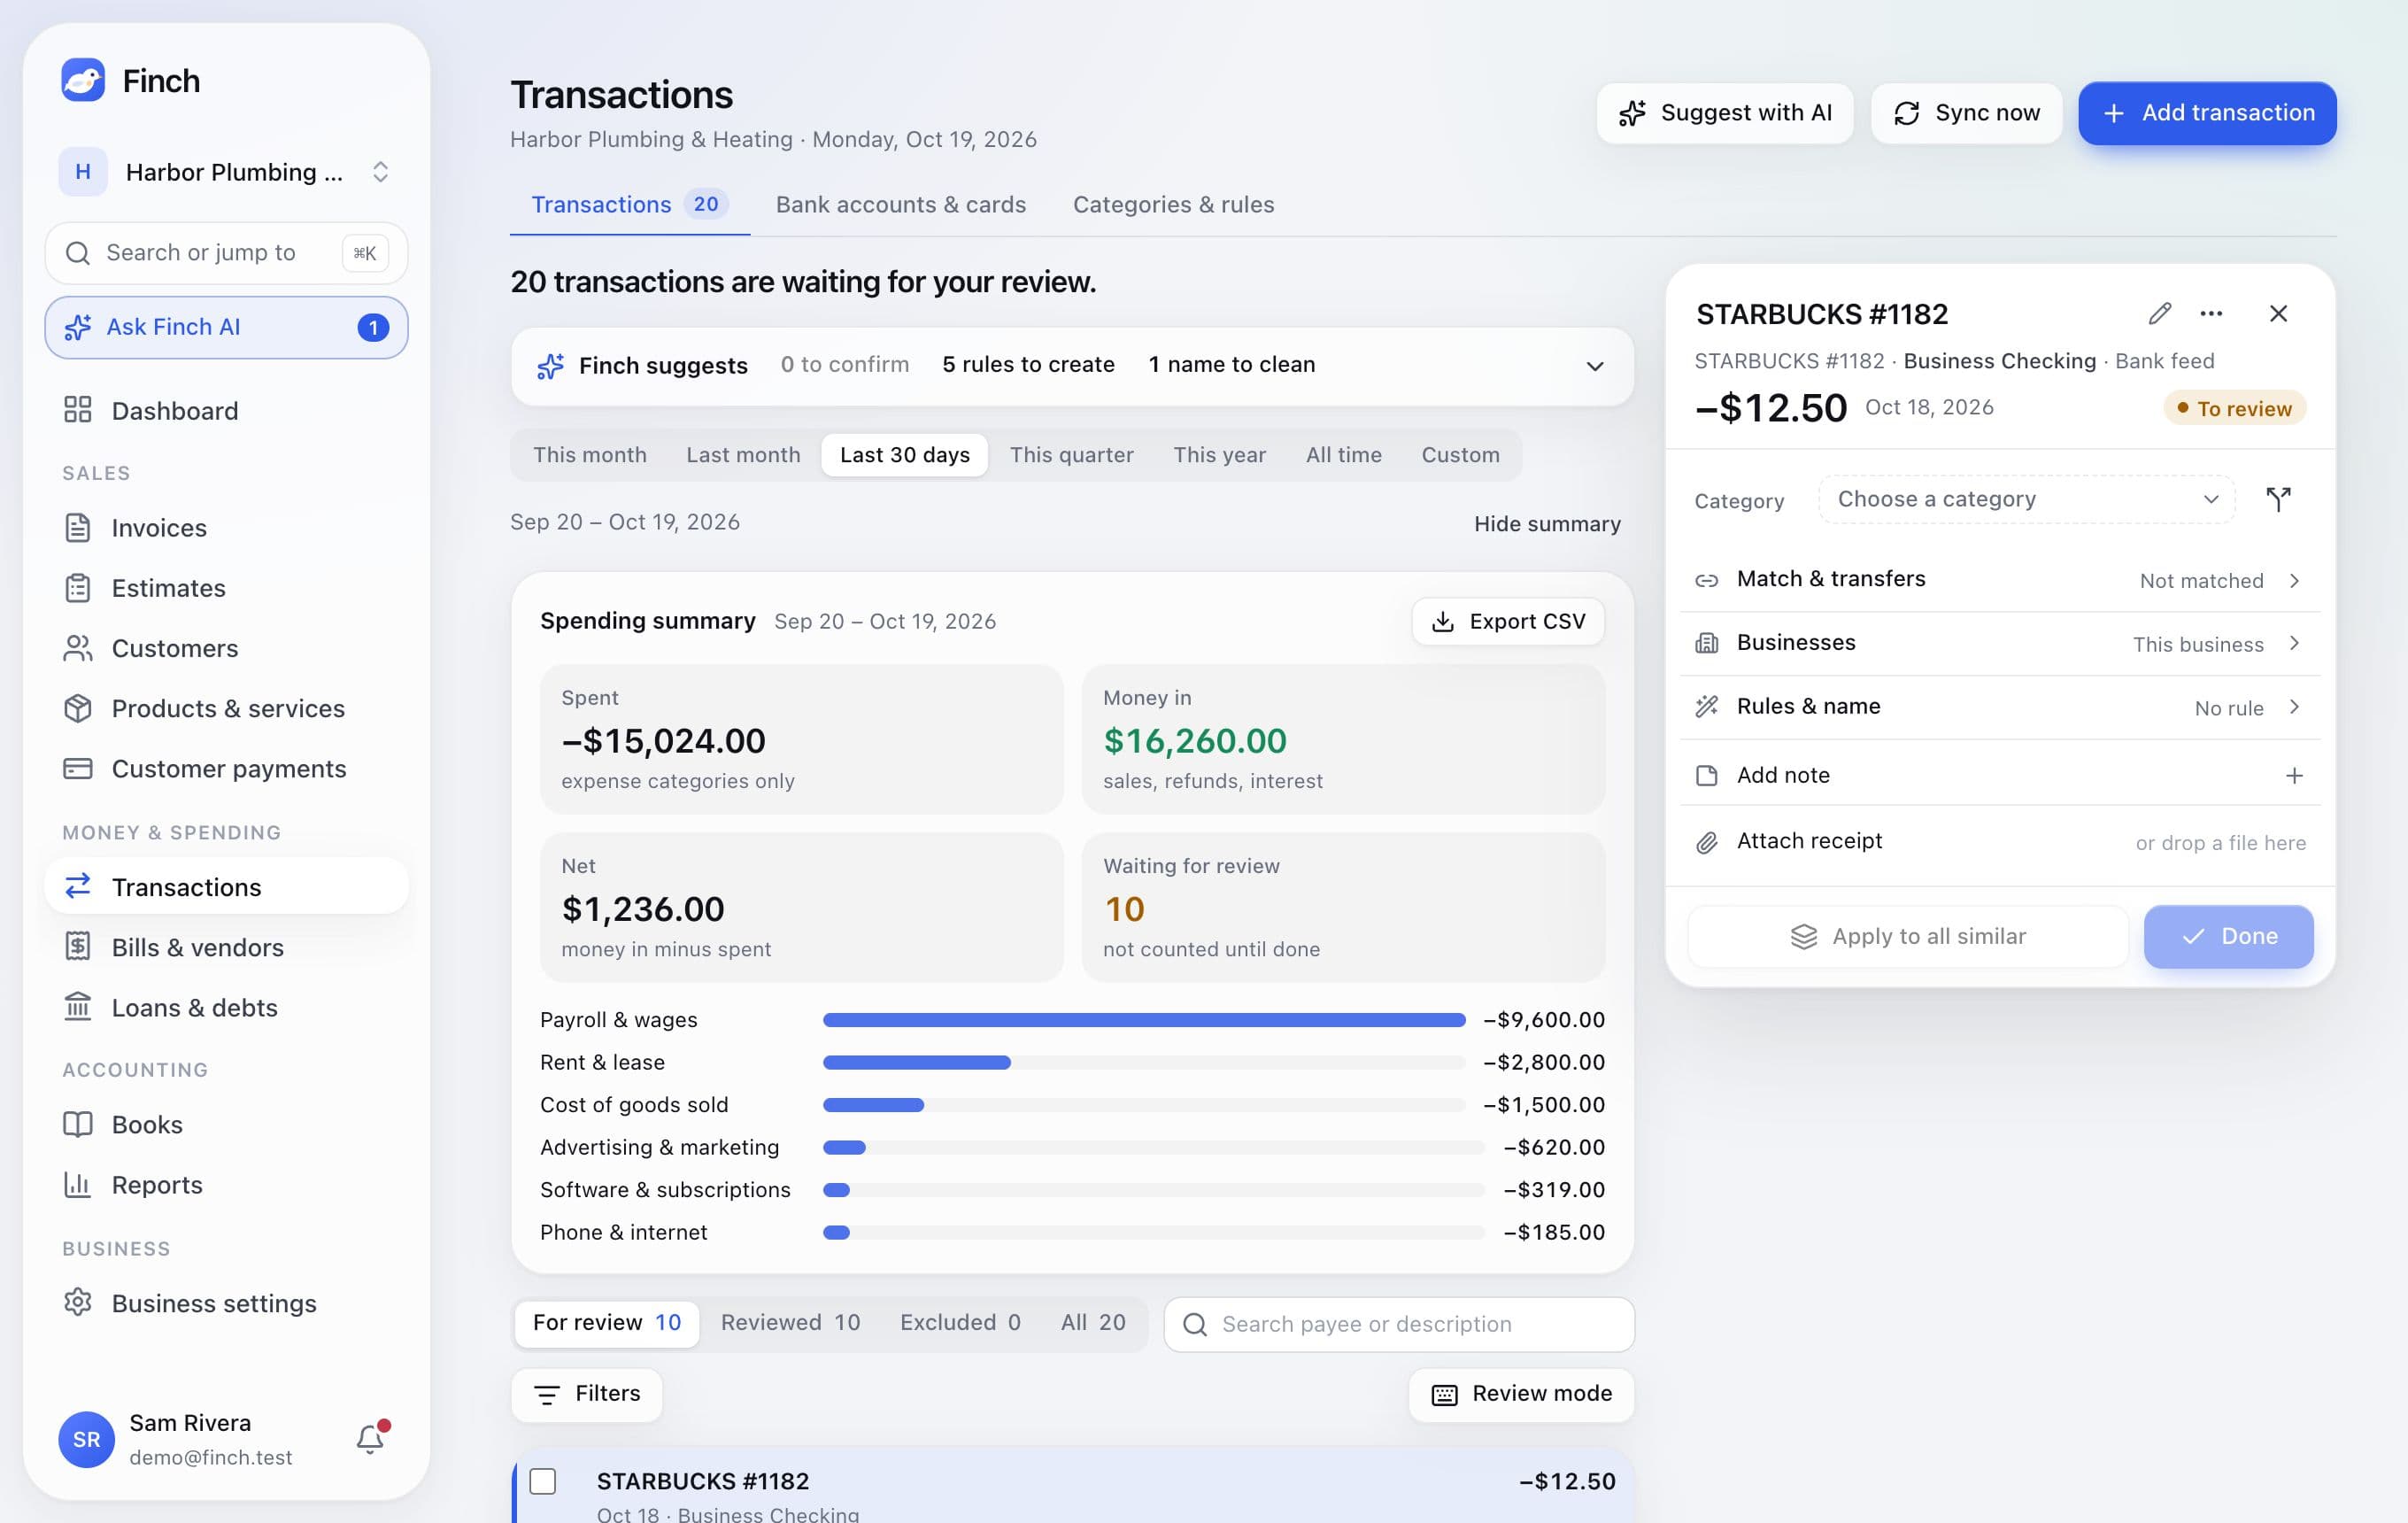
Task: Open Business settings
Action: point(226,1303)
